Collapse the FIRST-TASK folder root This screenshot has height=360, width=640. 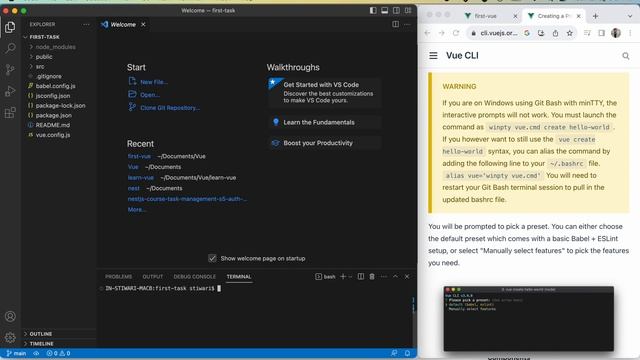(x=44, y=37)
